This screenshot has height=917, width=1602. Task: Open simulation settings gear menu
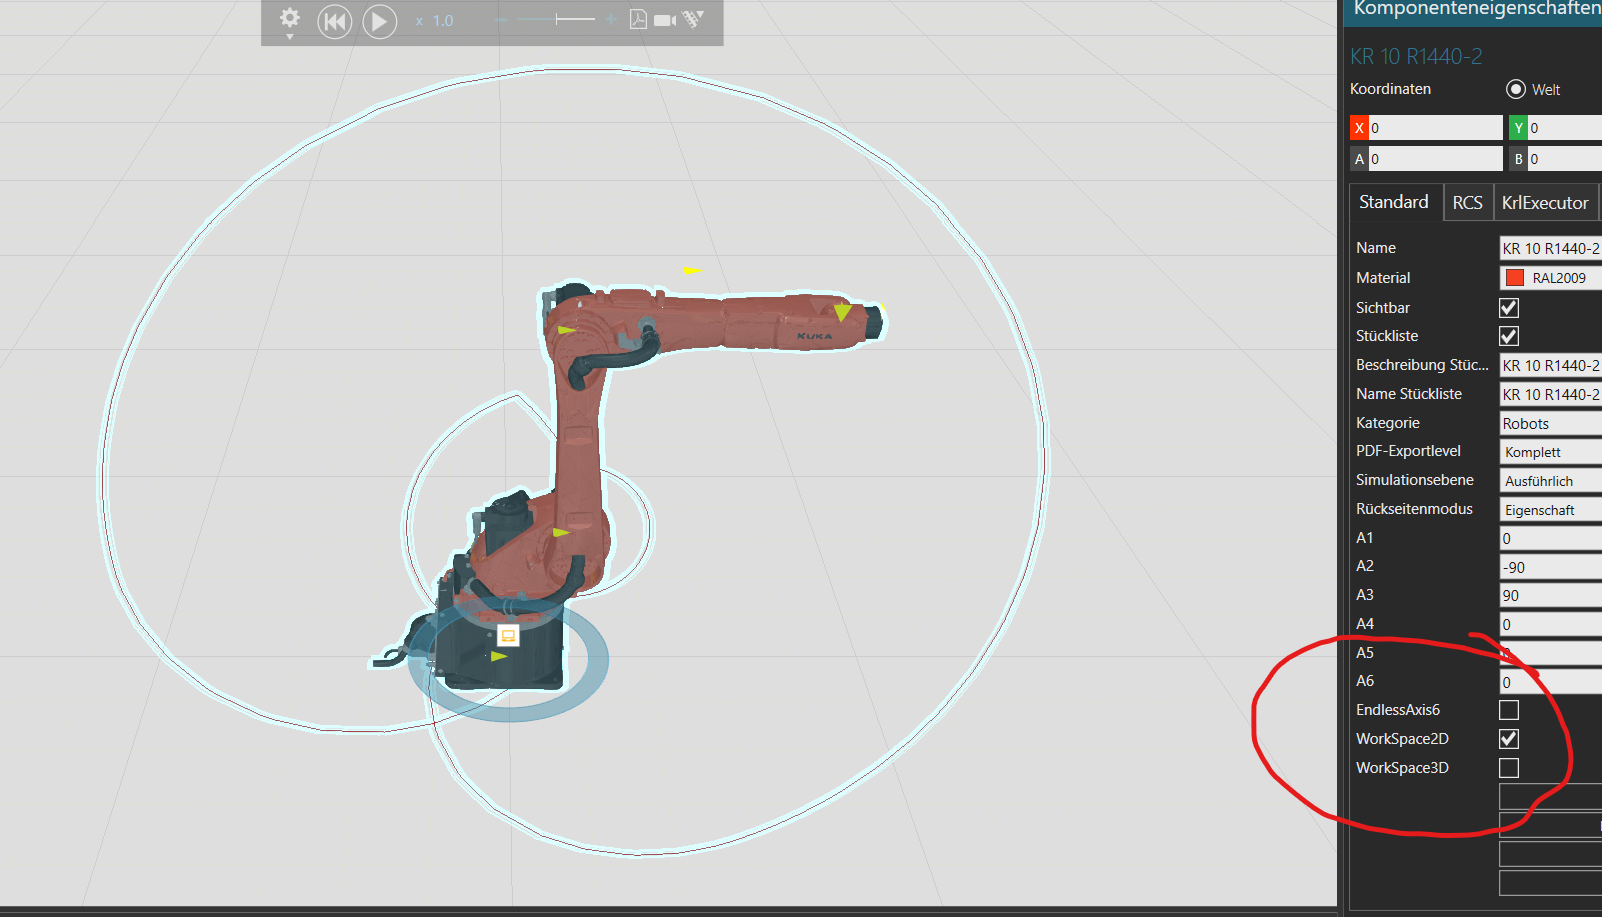(x=289, y=20)
